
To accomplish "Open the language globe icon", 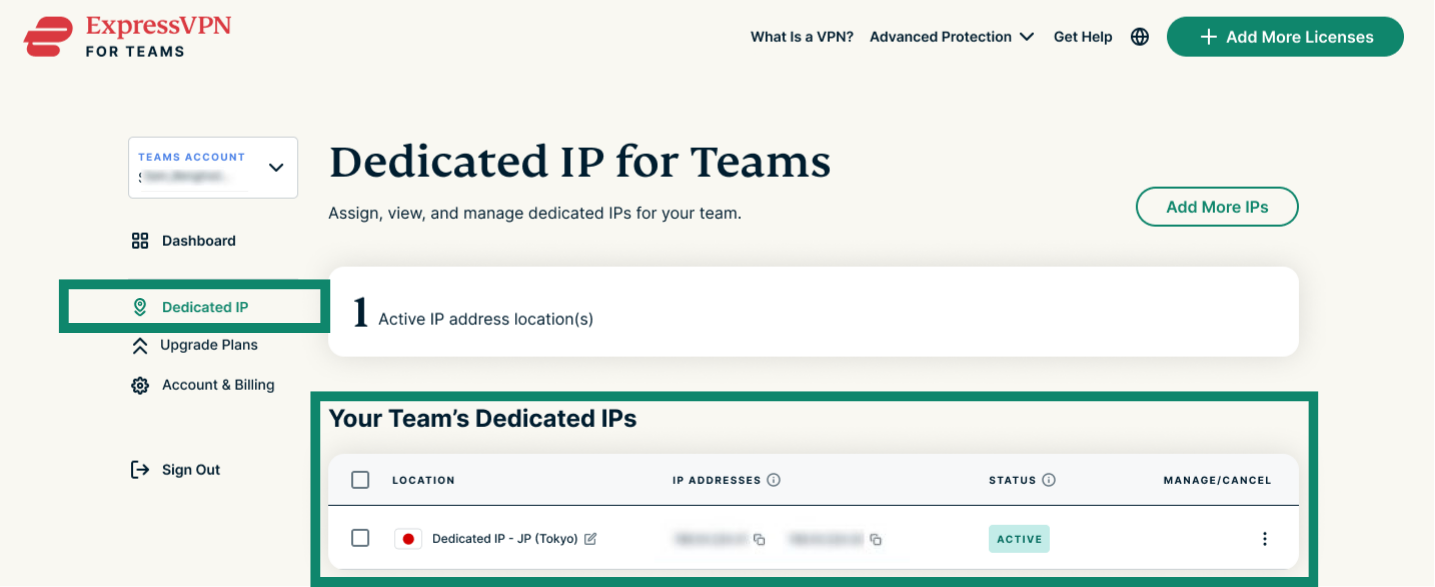I will tap(1140, 37).
